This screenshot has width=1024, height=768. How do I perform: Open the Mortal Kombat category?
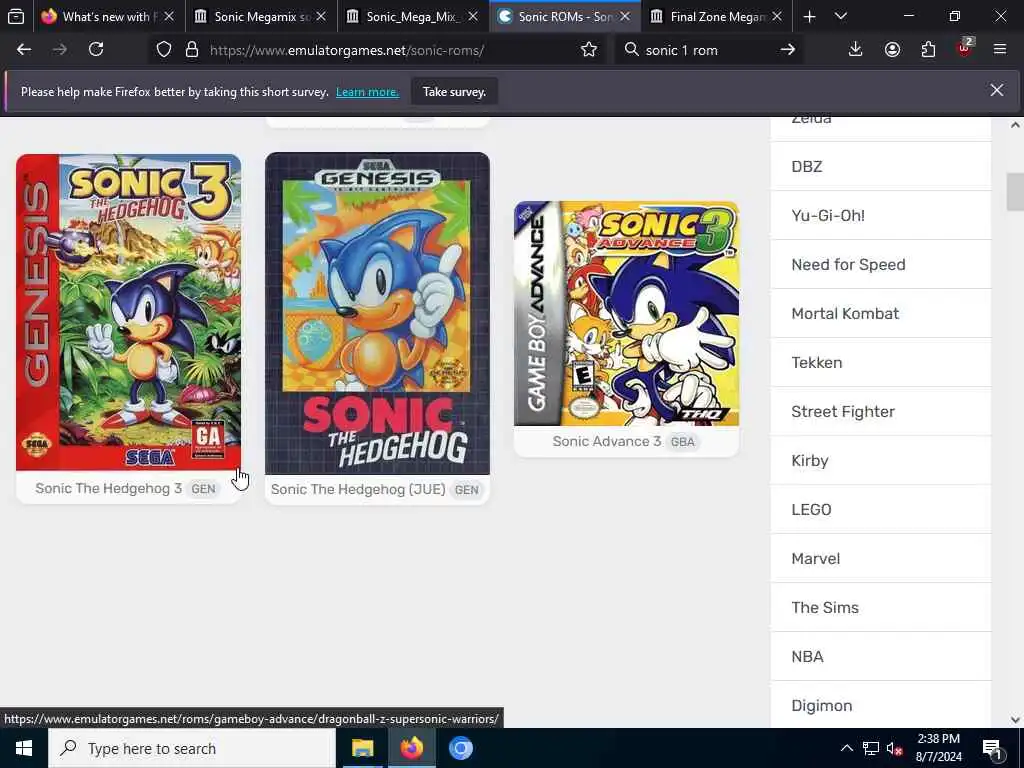point(881,313)
